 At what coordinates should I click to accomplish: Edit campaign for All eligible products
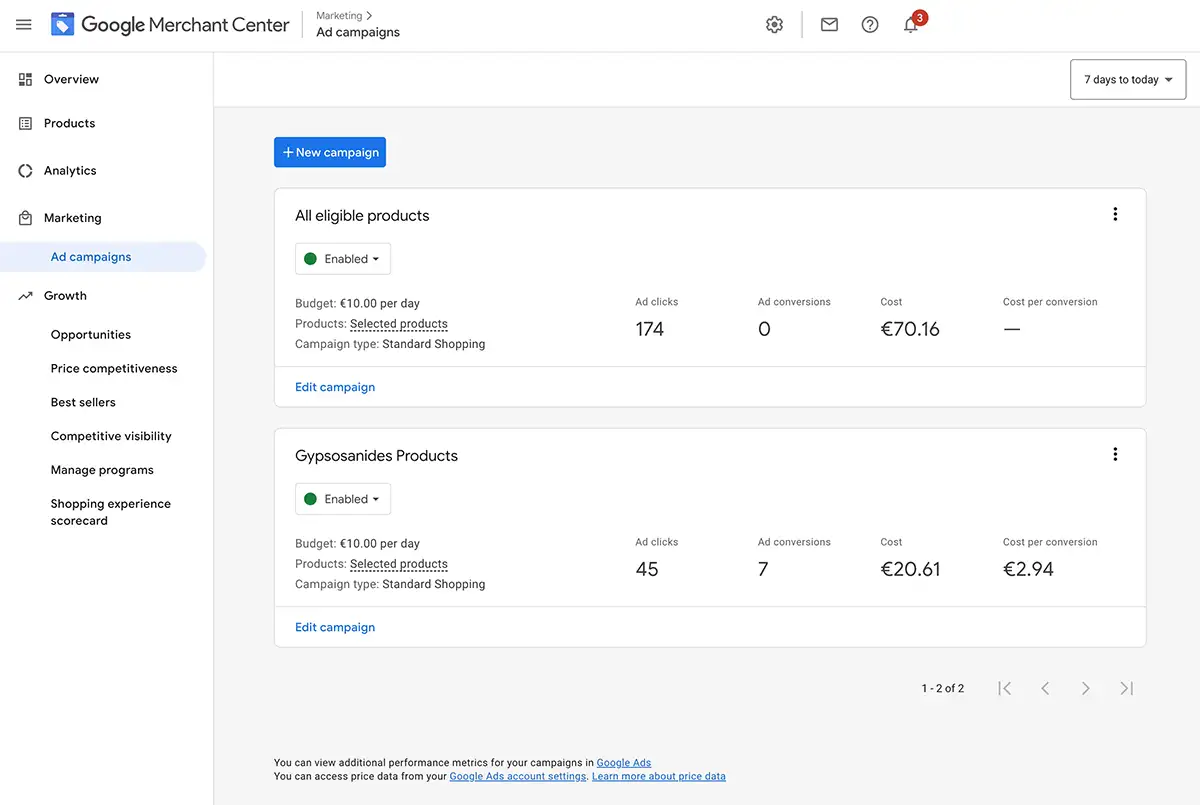click(335, 387)
